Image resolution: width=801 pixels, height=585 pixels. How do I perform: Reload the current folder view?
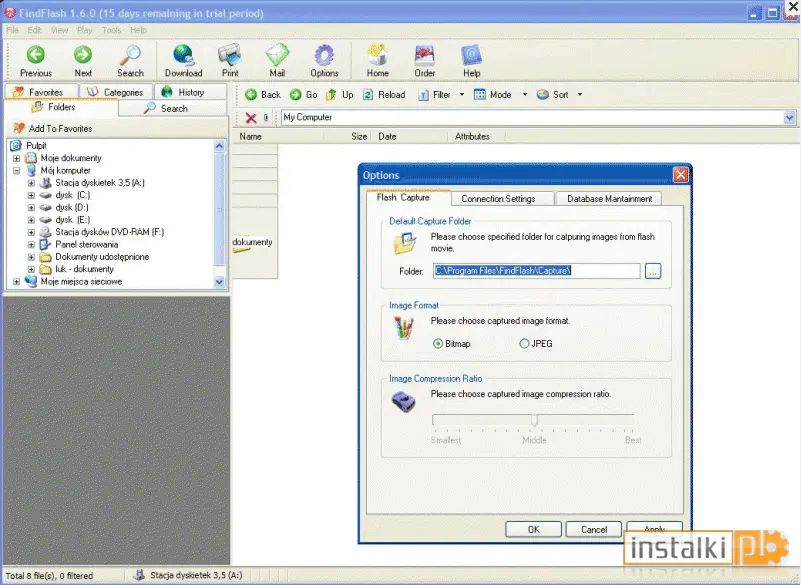384,95
